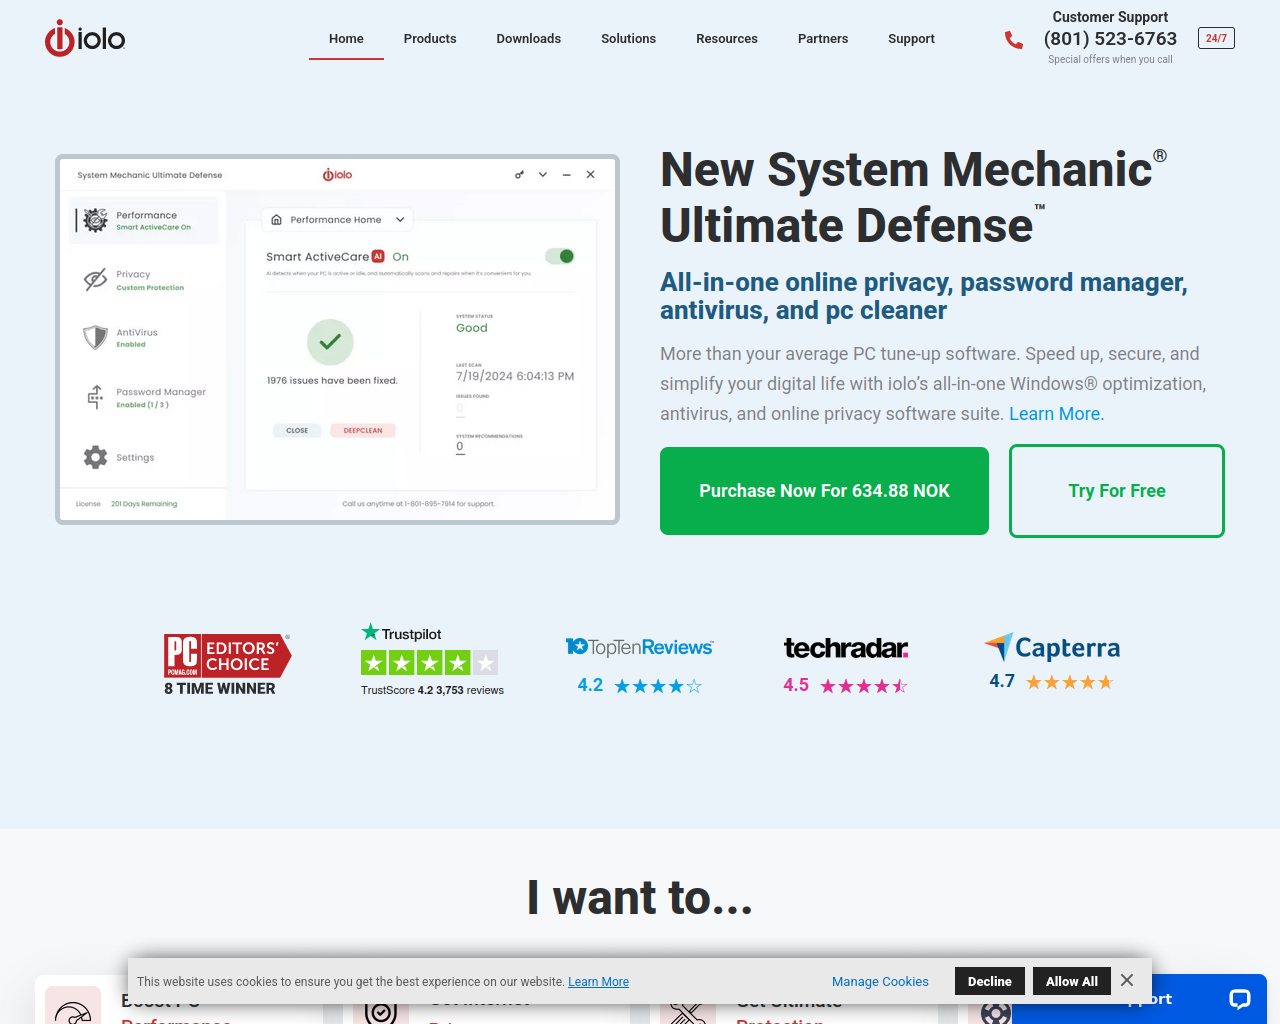This screenshot has height=1024, width=1280.
Task: Toggle the Smart ActiveCare switch in app image
Action: tap(560, 256)
